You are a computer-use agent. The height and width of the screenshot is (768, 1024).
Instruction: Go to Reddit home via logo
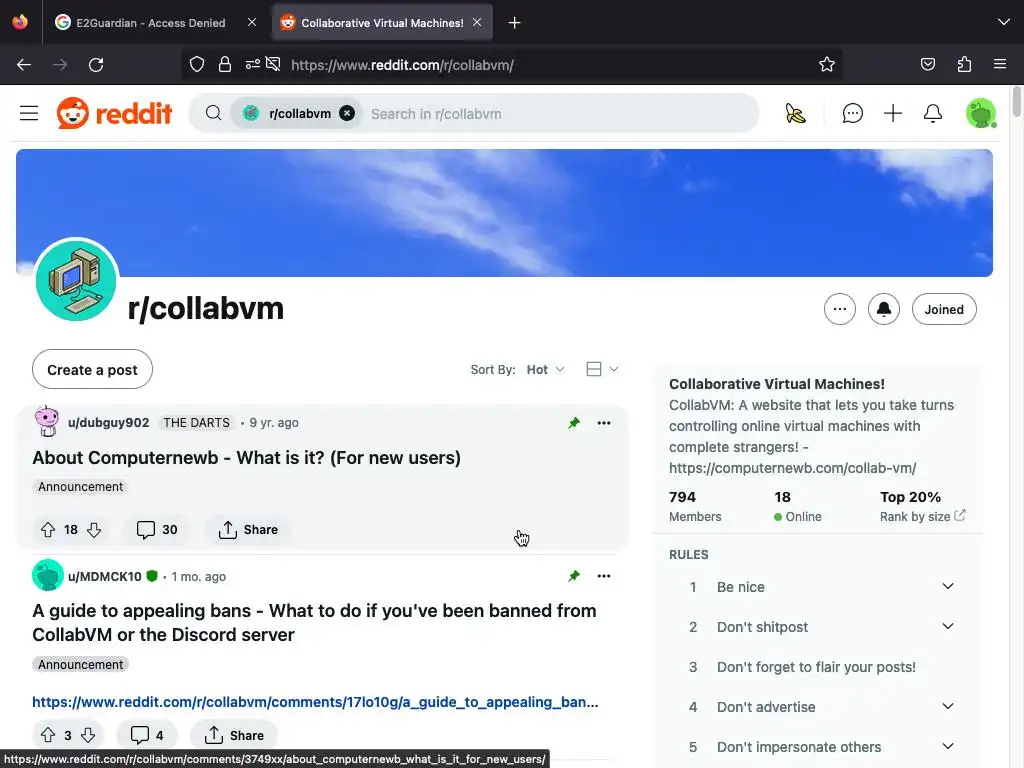pos(114,114)
